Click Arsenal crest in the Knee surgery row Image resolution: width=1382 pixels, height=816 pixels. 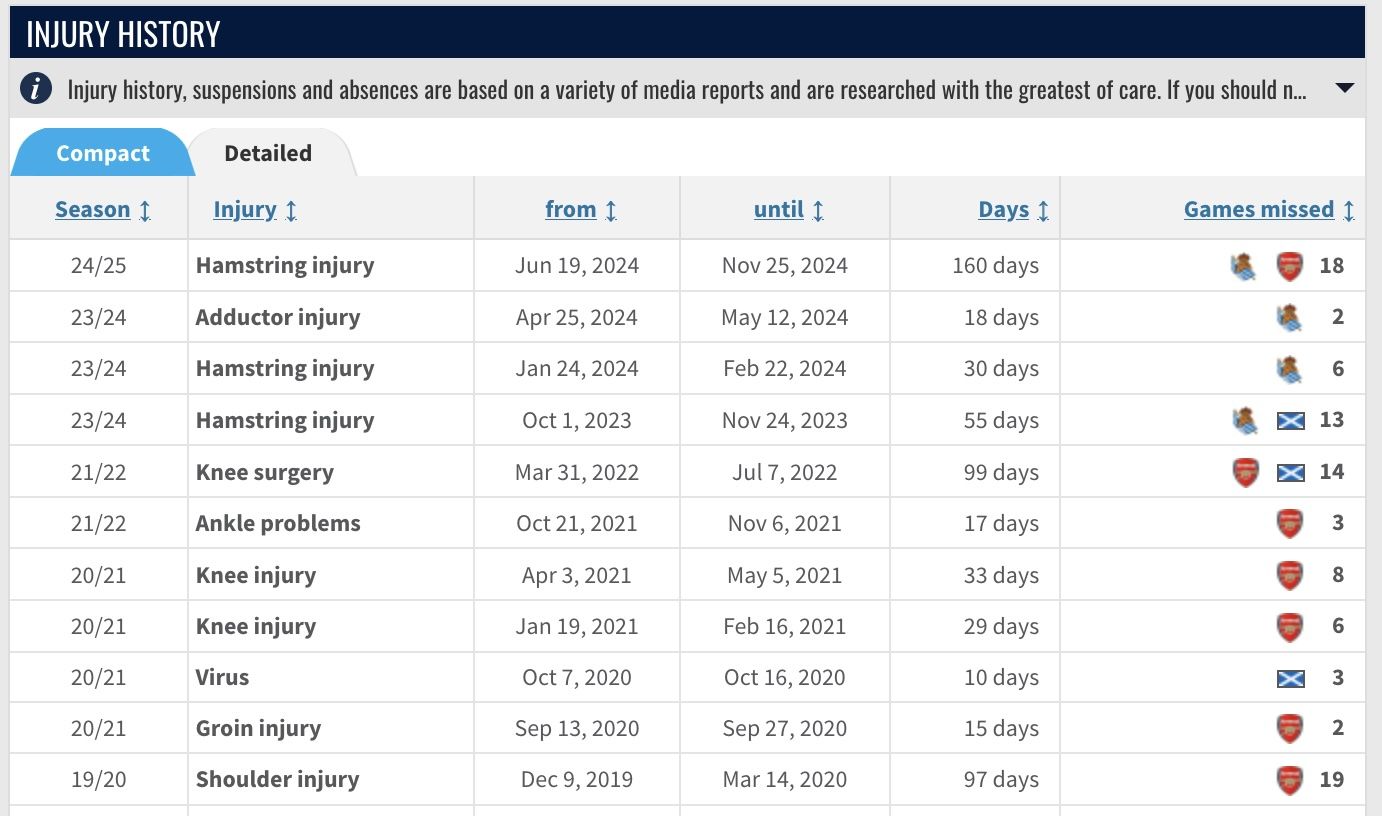pyautogui.click(x=1245, y=472)
